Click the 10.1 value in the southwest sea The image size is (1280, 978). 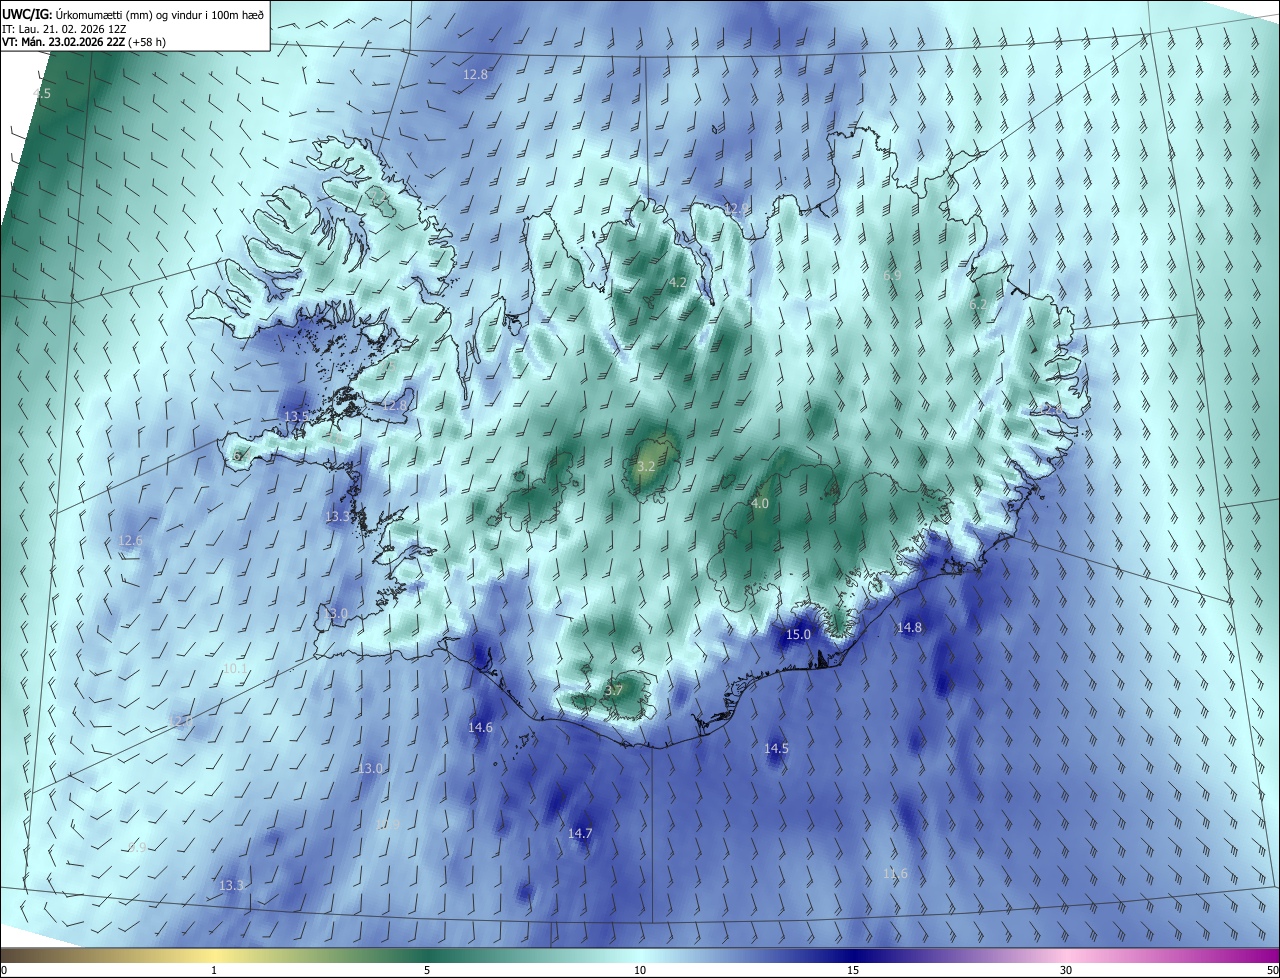coord(235,668)
